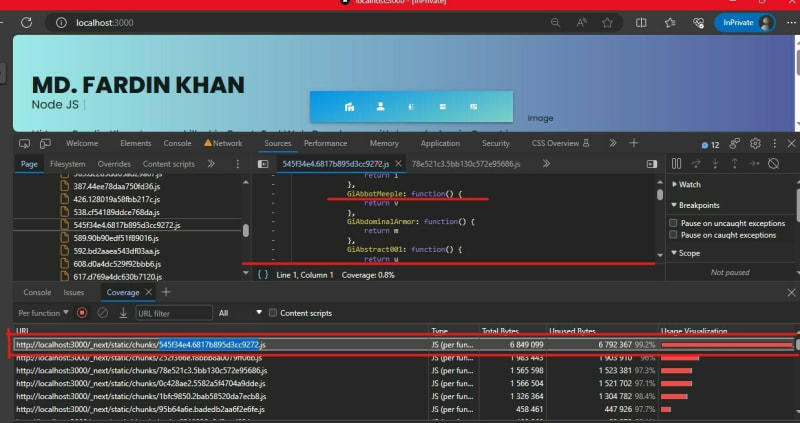Open the Console main tab
Viewport: 800px width, 423px height.
click(178, 143)
